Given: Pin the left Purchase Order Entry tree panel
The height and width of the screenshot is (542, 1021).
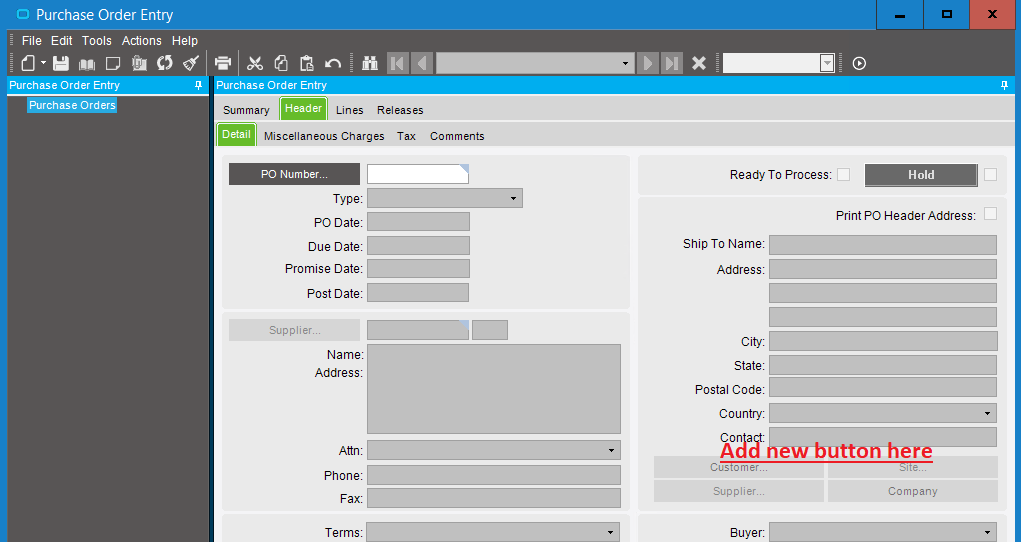Looking at the screenshot, I should click(199, 85).
